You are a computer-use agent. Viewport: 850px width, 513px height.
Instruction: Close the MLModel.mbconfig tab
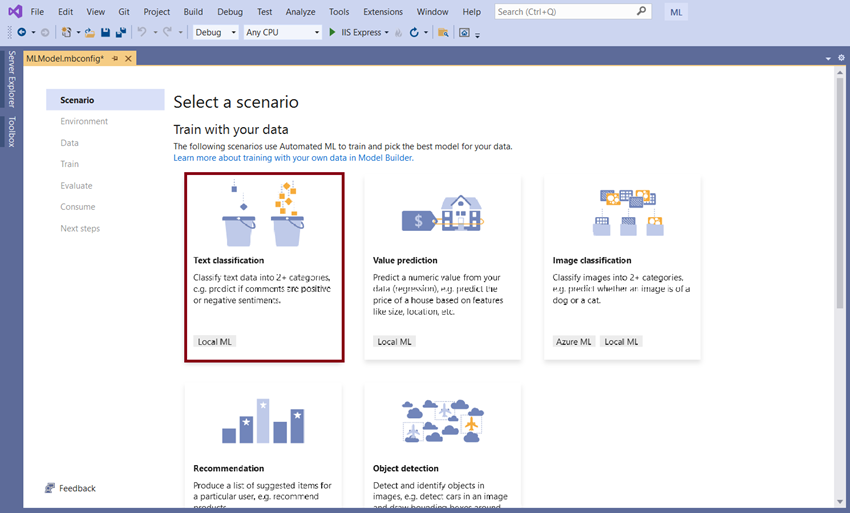pos(128,59)
